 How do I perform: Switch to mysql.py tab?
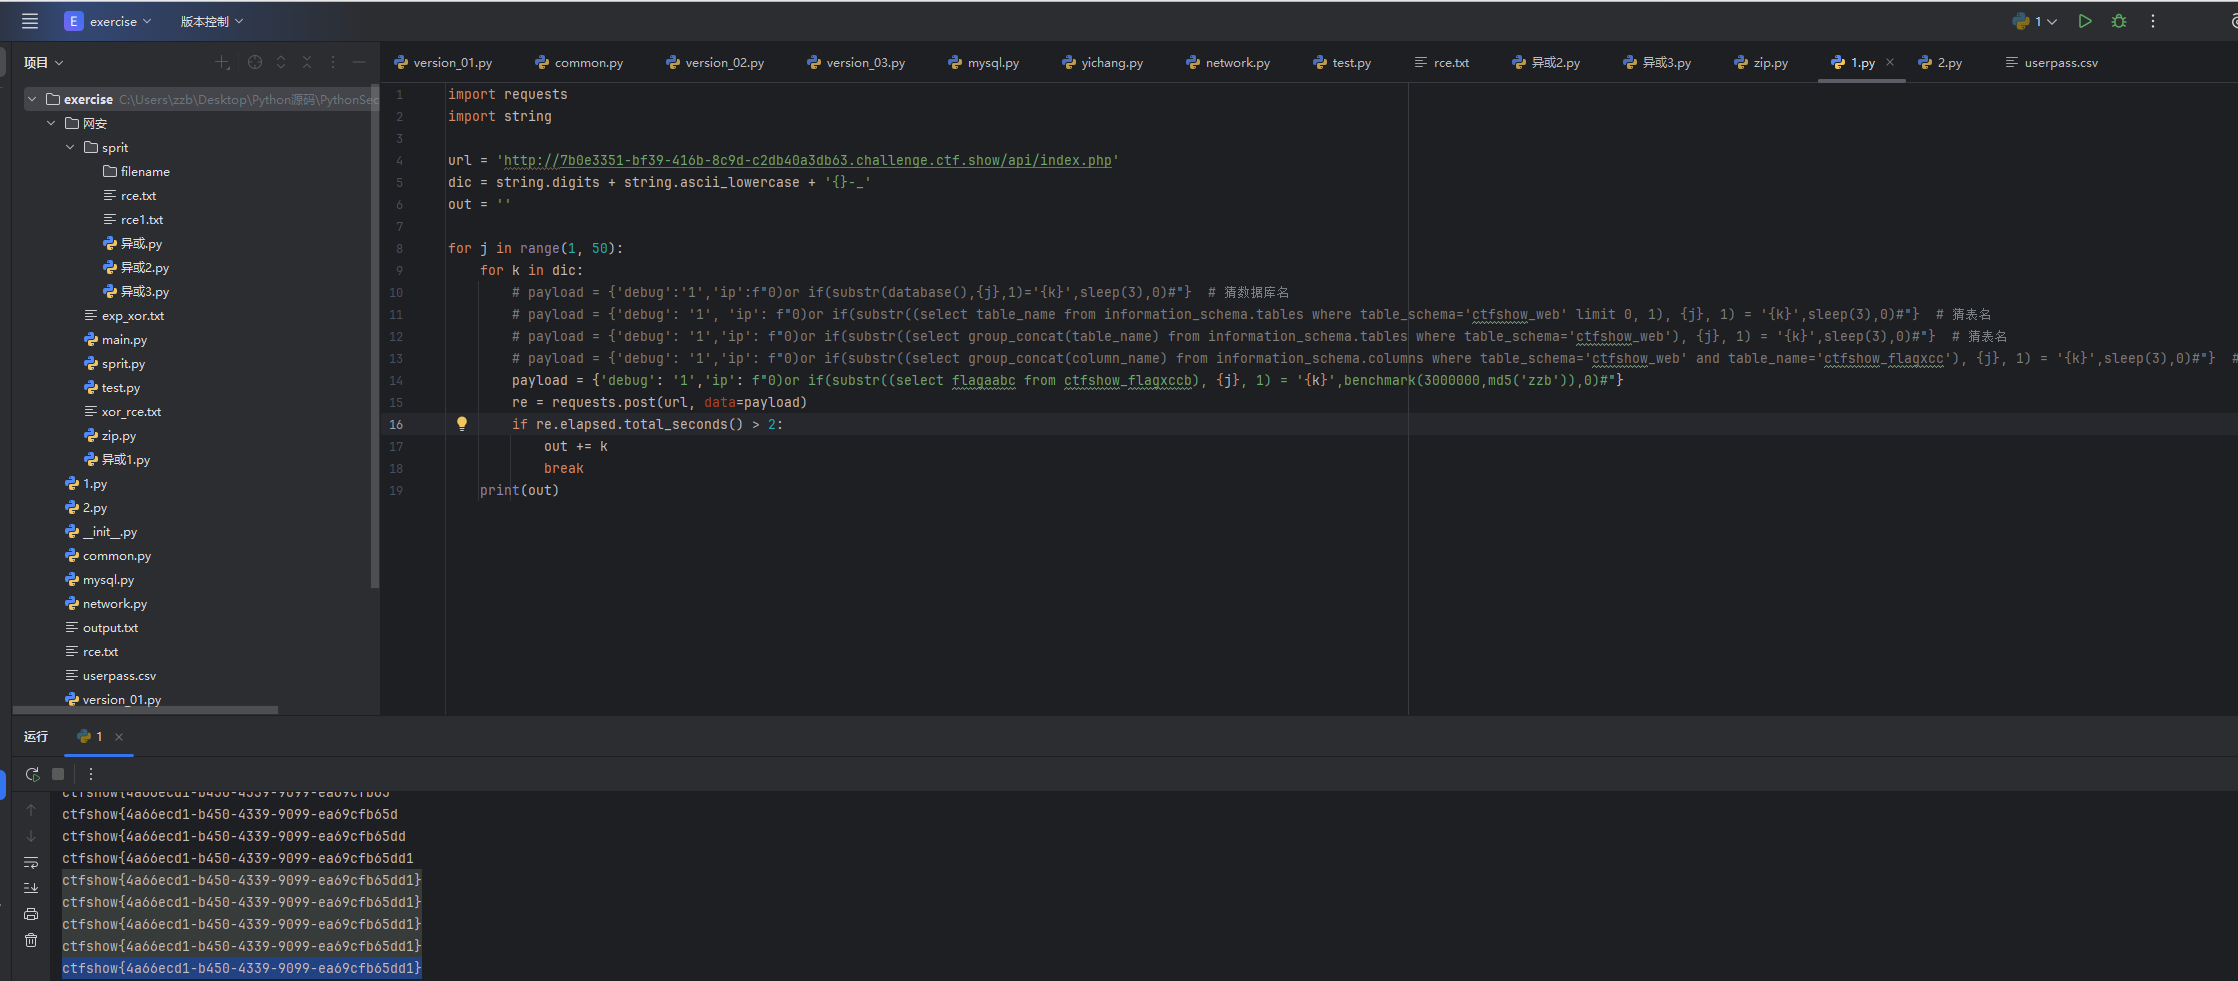[x=984, y=62]
